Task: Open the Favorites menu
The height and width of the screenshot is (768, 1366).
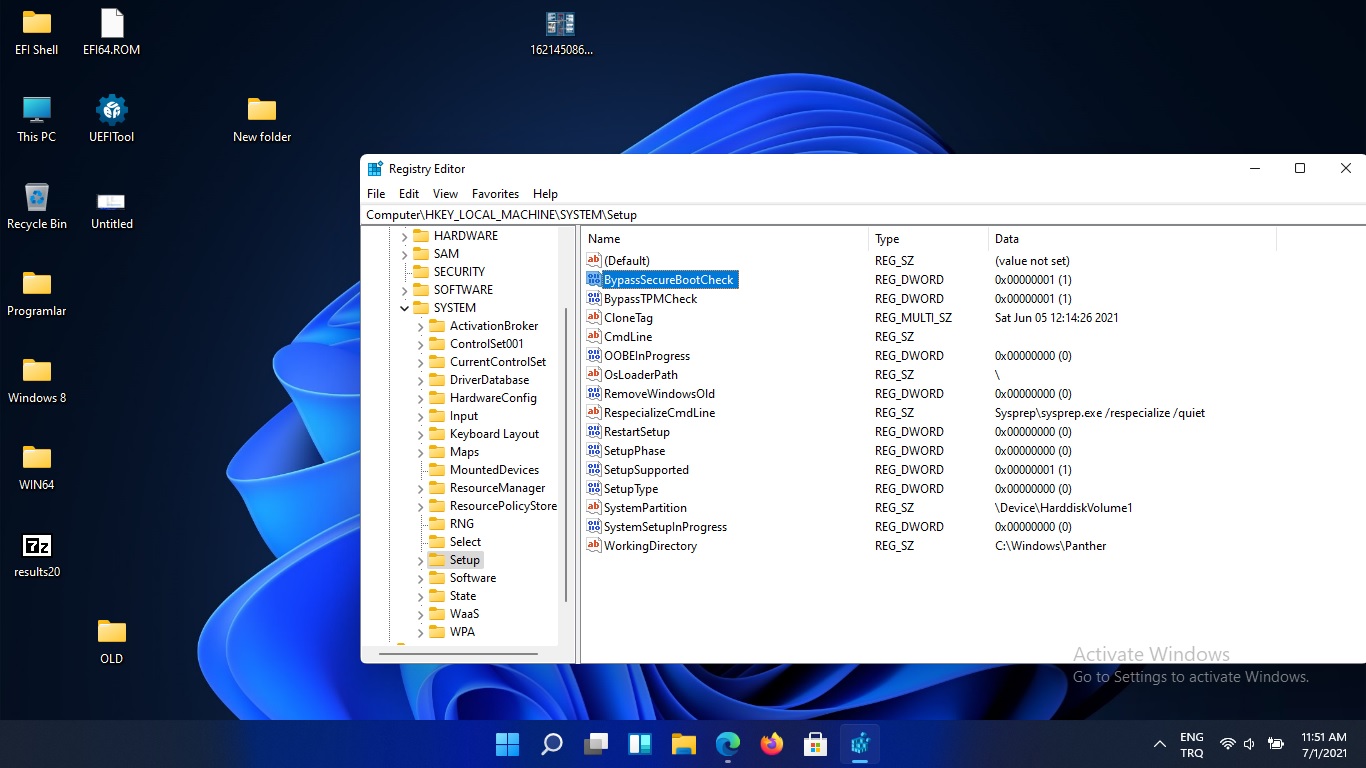Action: (495, 194)
